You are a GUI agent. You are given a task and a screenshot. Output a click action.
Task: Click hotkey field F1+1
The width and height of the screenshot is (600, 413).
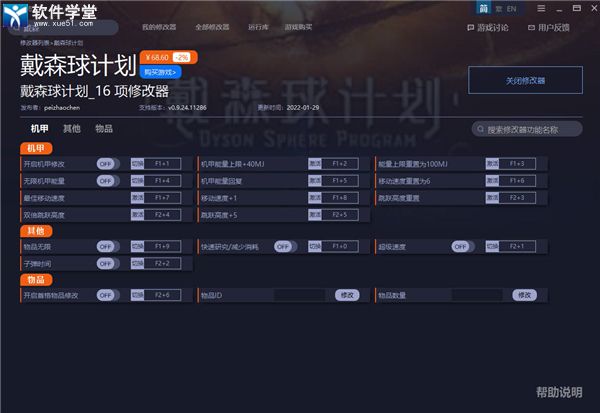tap(162, 164)
